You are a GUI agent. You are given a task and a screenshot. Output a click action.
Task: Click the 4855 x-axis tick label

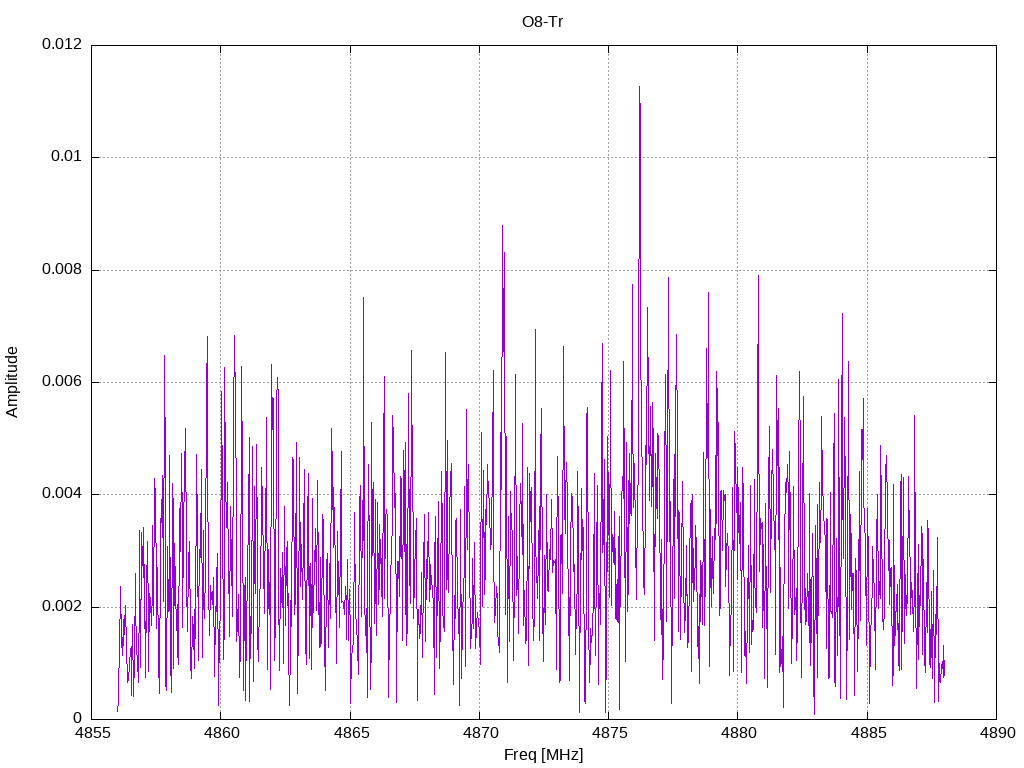coord(91,733)
